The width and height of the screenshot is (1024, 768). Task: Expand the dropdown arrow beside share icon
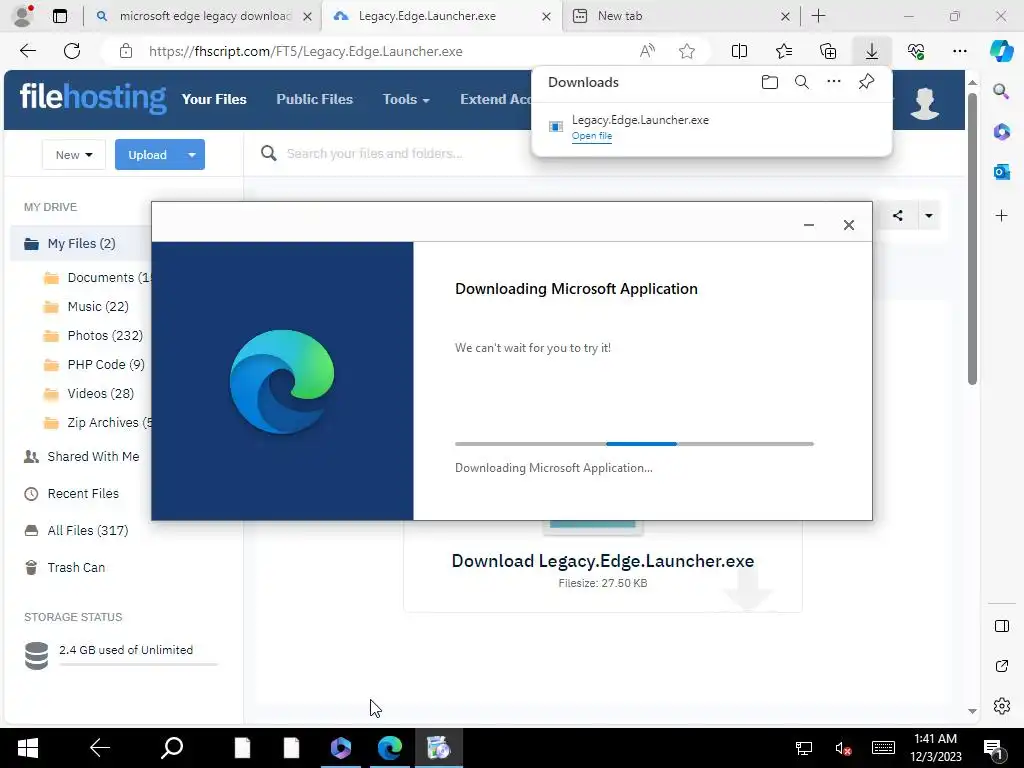(928, 216)
